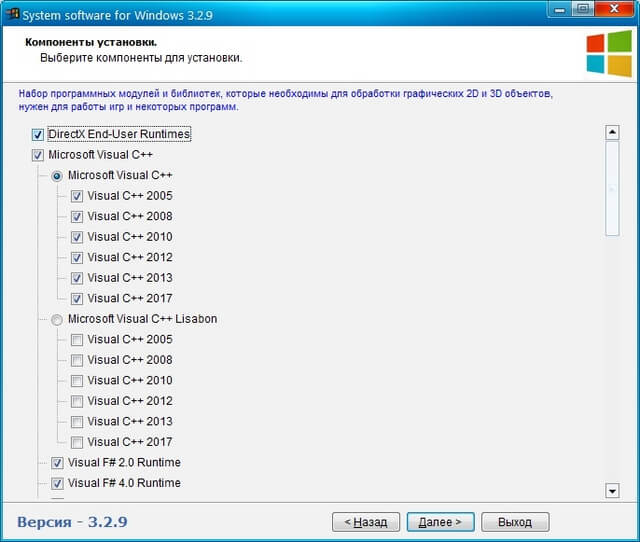Image resolution: width=640 pixels, height=542 pixels.
Task: Uncheck Visual C++ 2010 under Microsoft Visual C++
Action: pyautogui.click(x=77, y=237)
